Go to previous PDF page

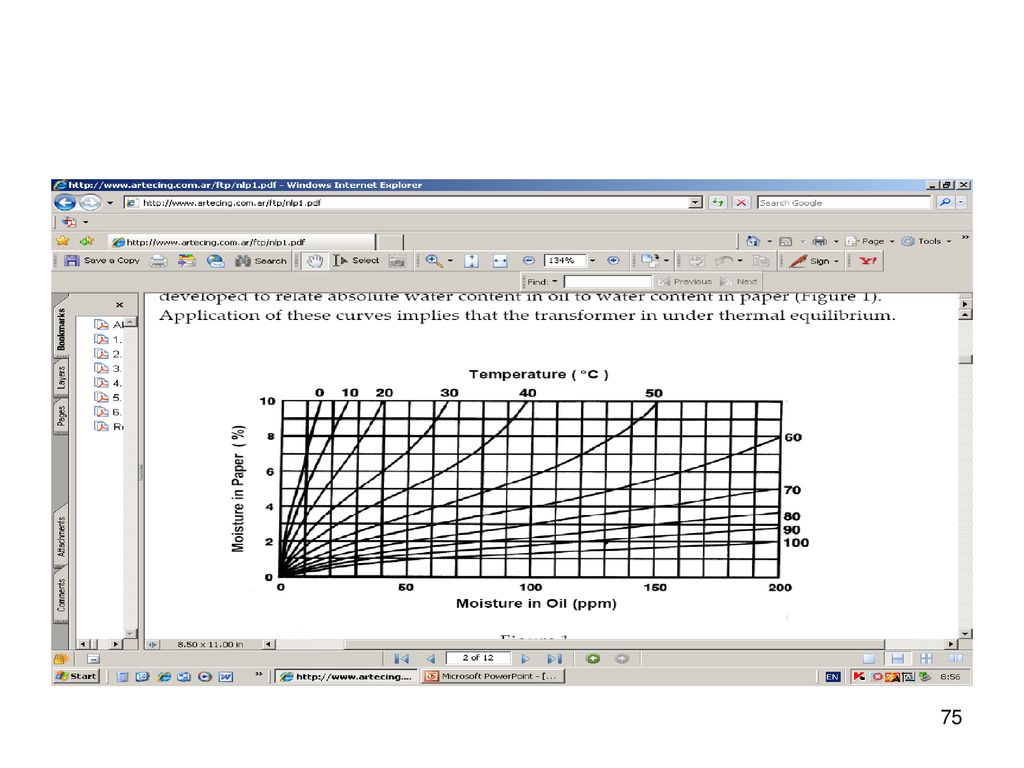[430, 659]
